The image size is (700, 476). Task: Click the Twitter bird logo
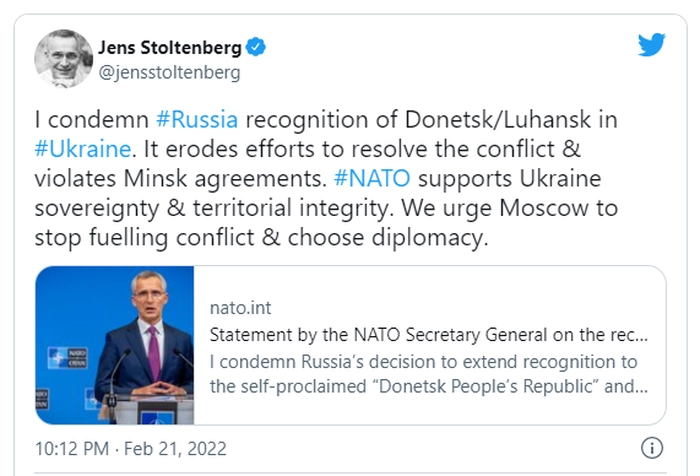click(651, 44)
